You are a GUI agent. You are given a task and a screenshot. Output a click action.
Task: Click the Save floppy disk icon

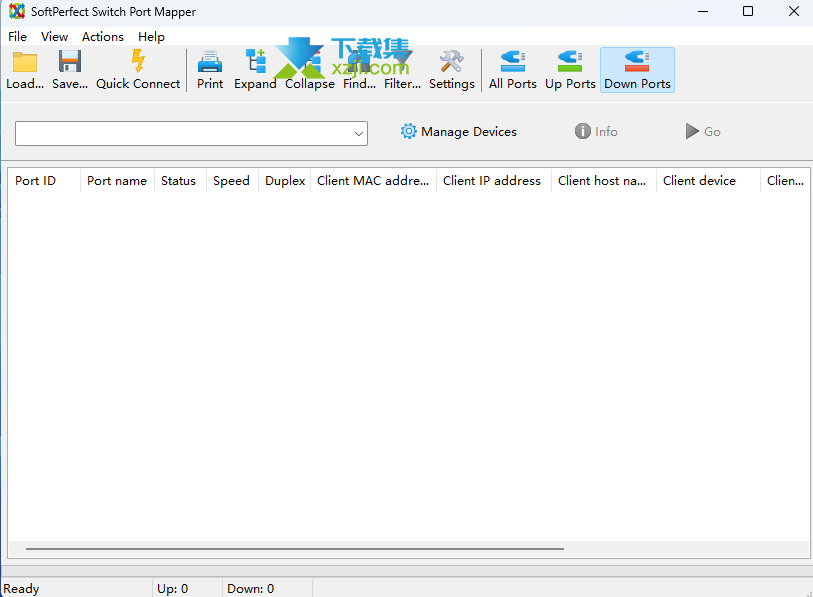[x=69, y=62]
